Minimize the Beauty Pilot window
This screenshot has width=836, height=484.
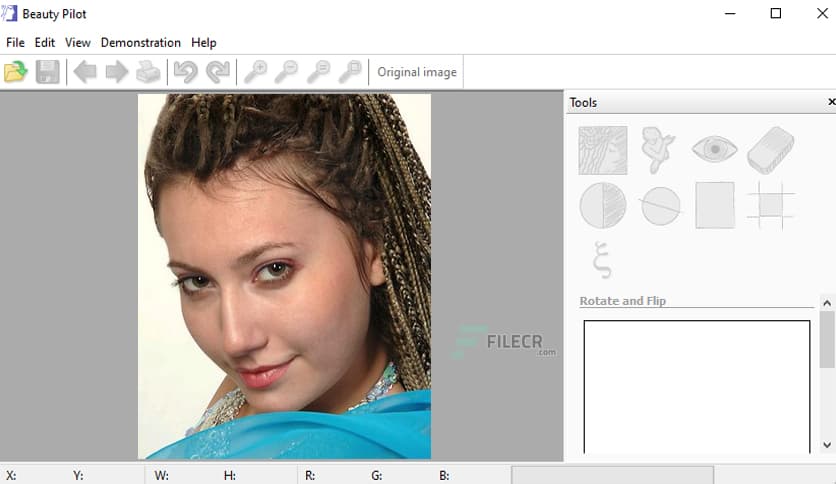tap(730, 13)
